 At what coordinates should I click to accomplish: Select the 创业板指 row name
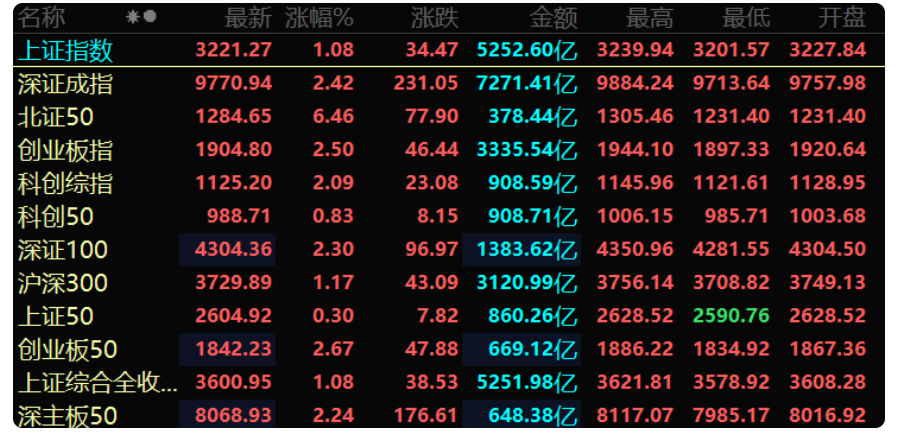(65, 151)
